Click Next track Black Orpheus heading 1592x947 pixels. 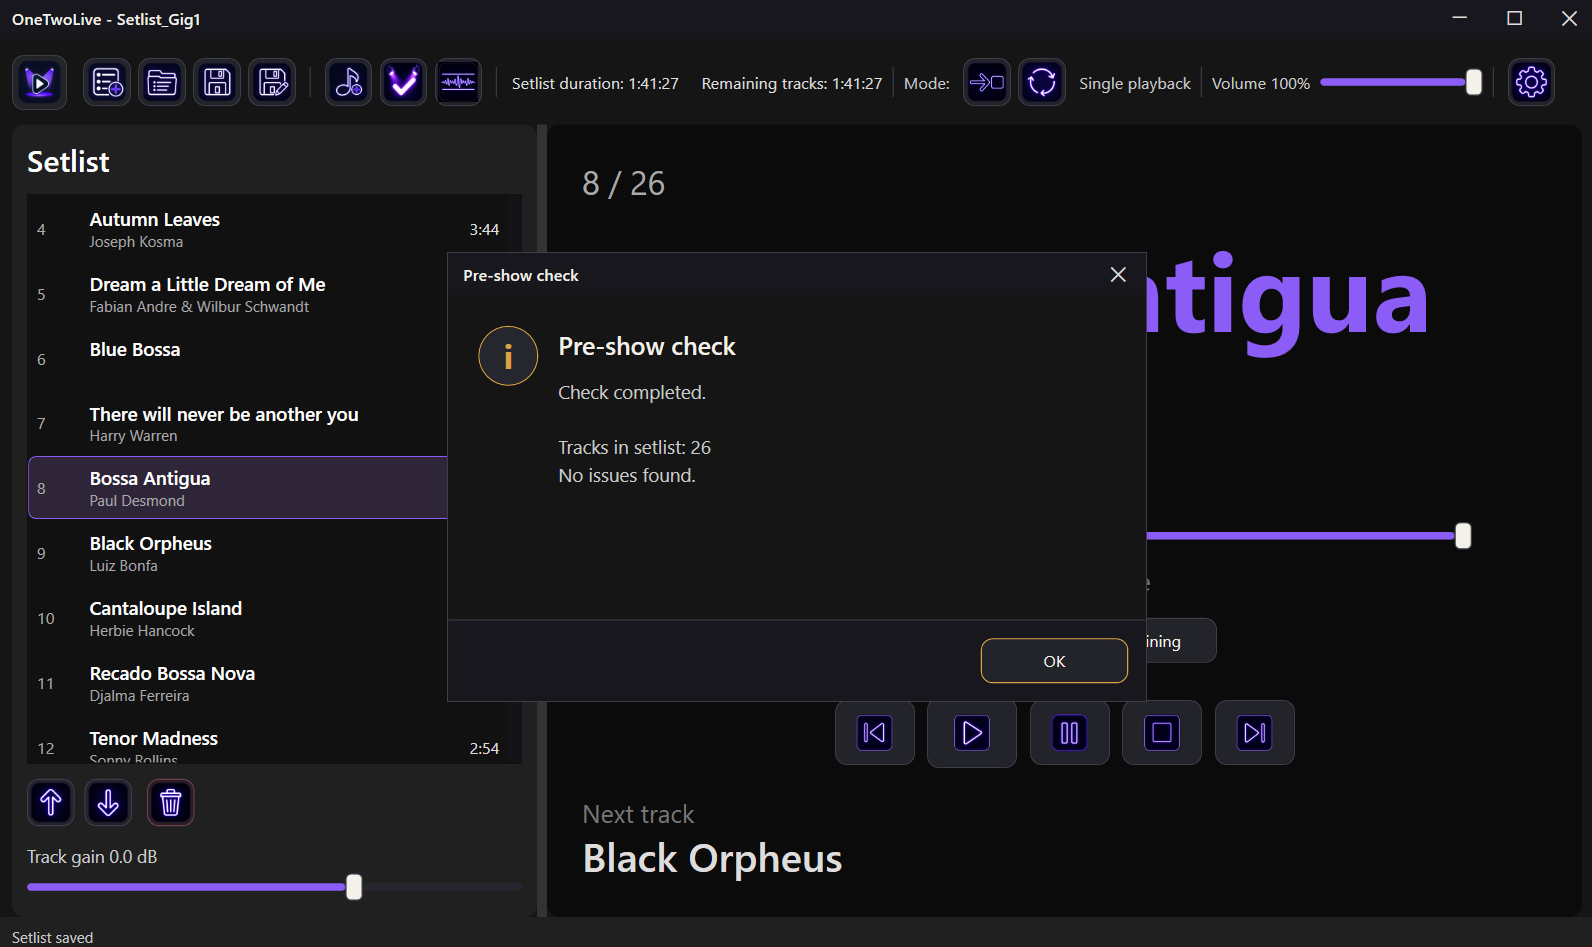(x=713, y=859)
